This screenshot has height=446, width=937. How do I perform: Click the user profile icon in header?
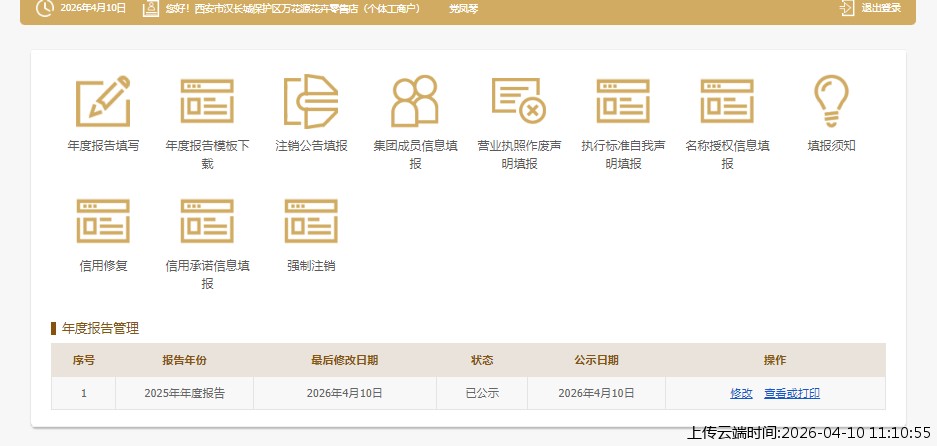[151, 8]
